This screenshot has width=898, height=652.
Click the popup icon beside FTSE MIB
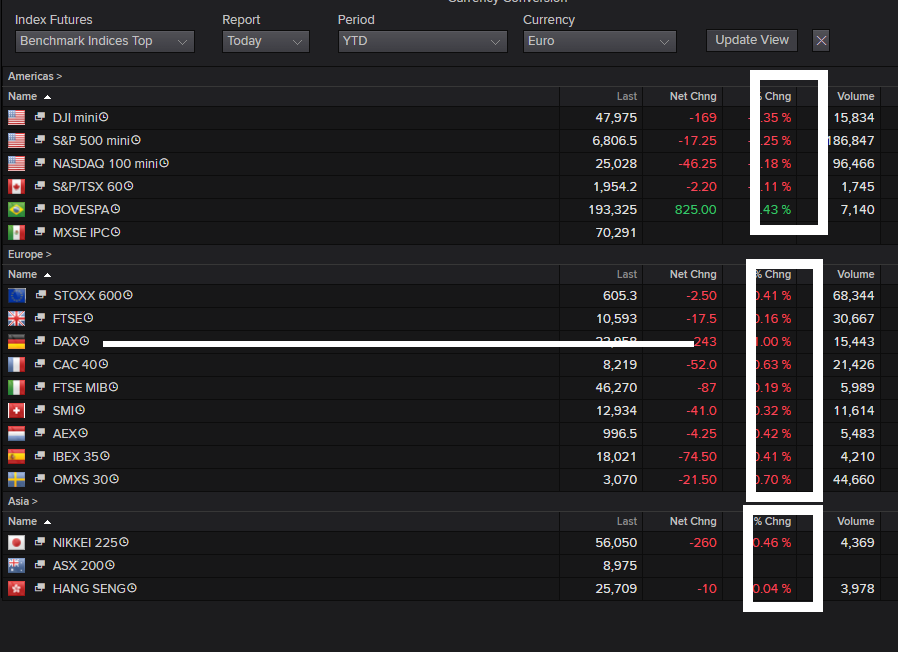40,387
